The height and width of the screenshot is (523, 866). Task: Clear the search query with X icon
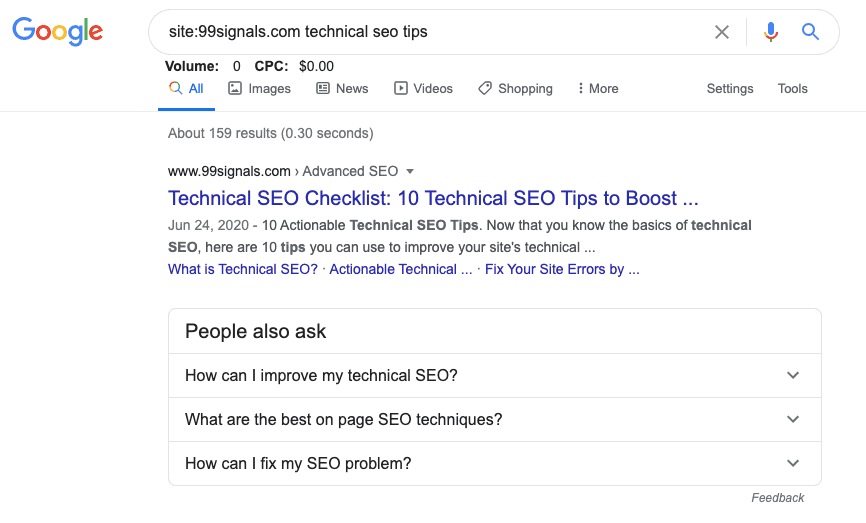(x=721, y=32)
